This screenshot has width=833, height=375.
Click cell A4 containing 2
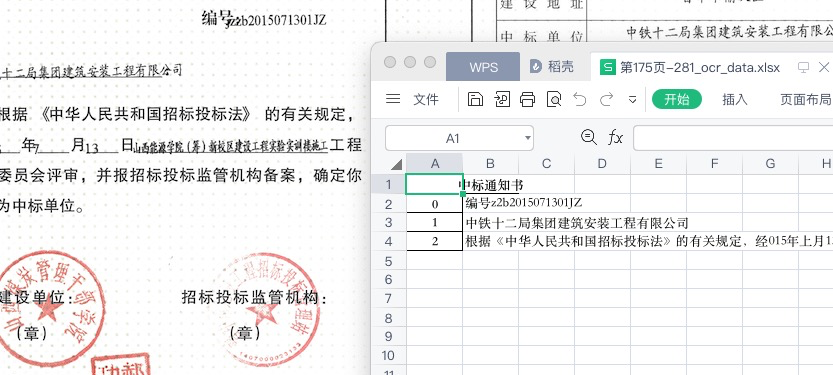click(x=435, y=242)
